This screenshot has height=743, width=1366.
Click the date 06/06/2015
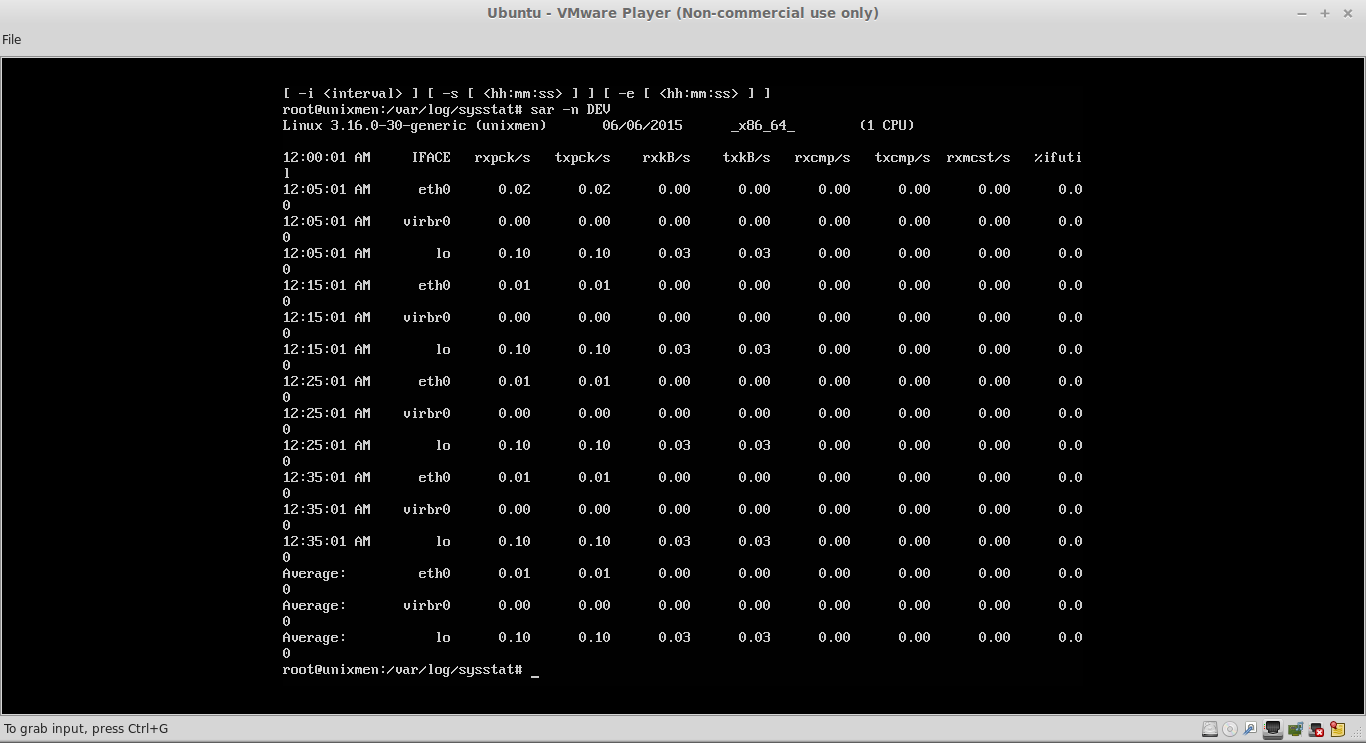(x=643, y=125)
